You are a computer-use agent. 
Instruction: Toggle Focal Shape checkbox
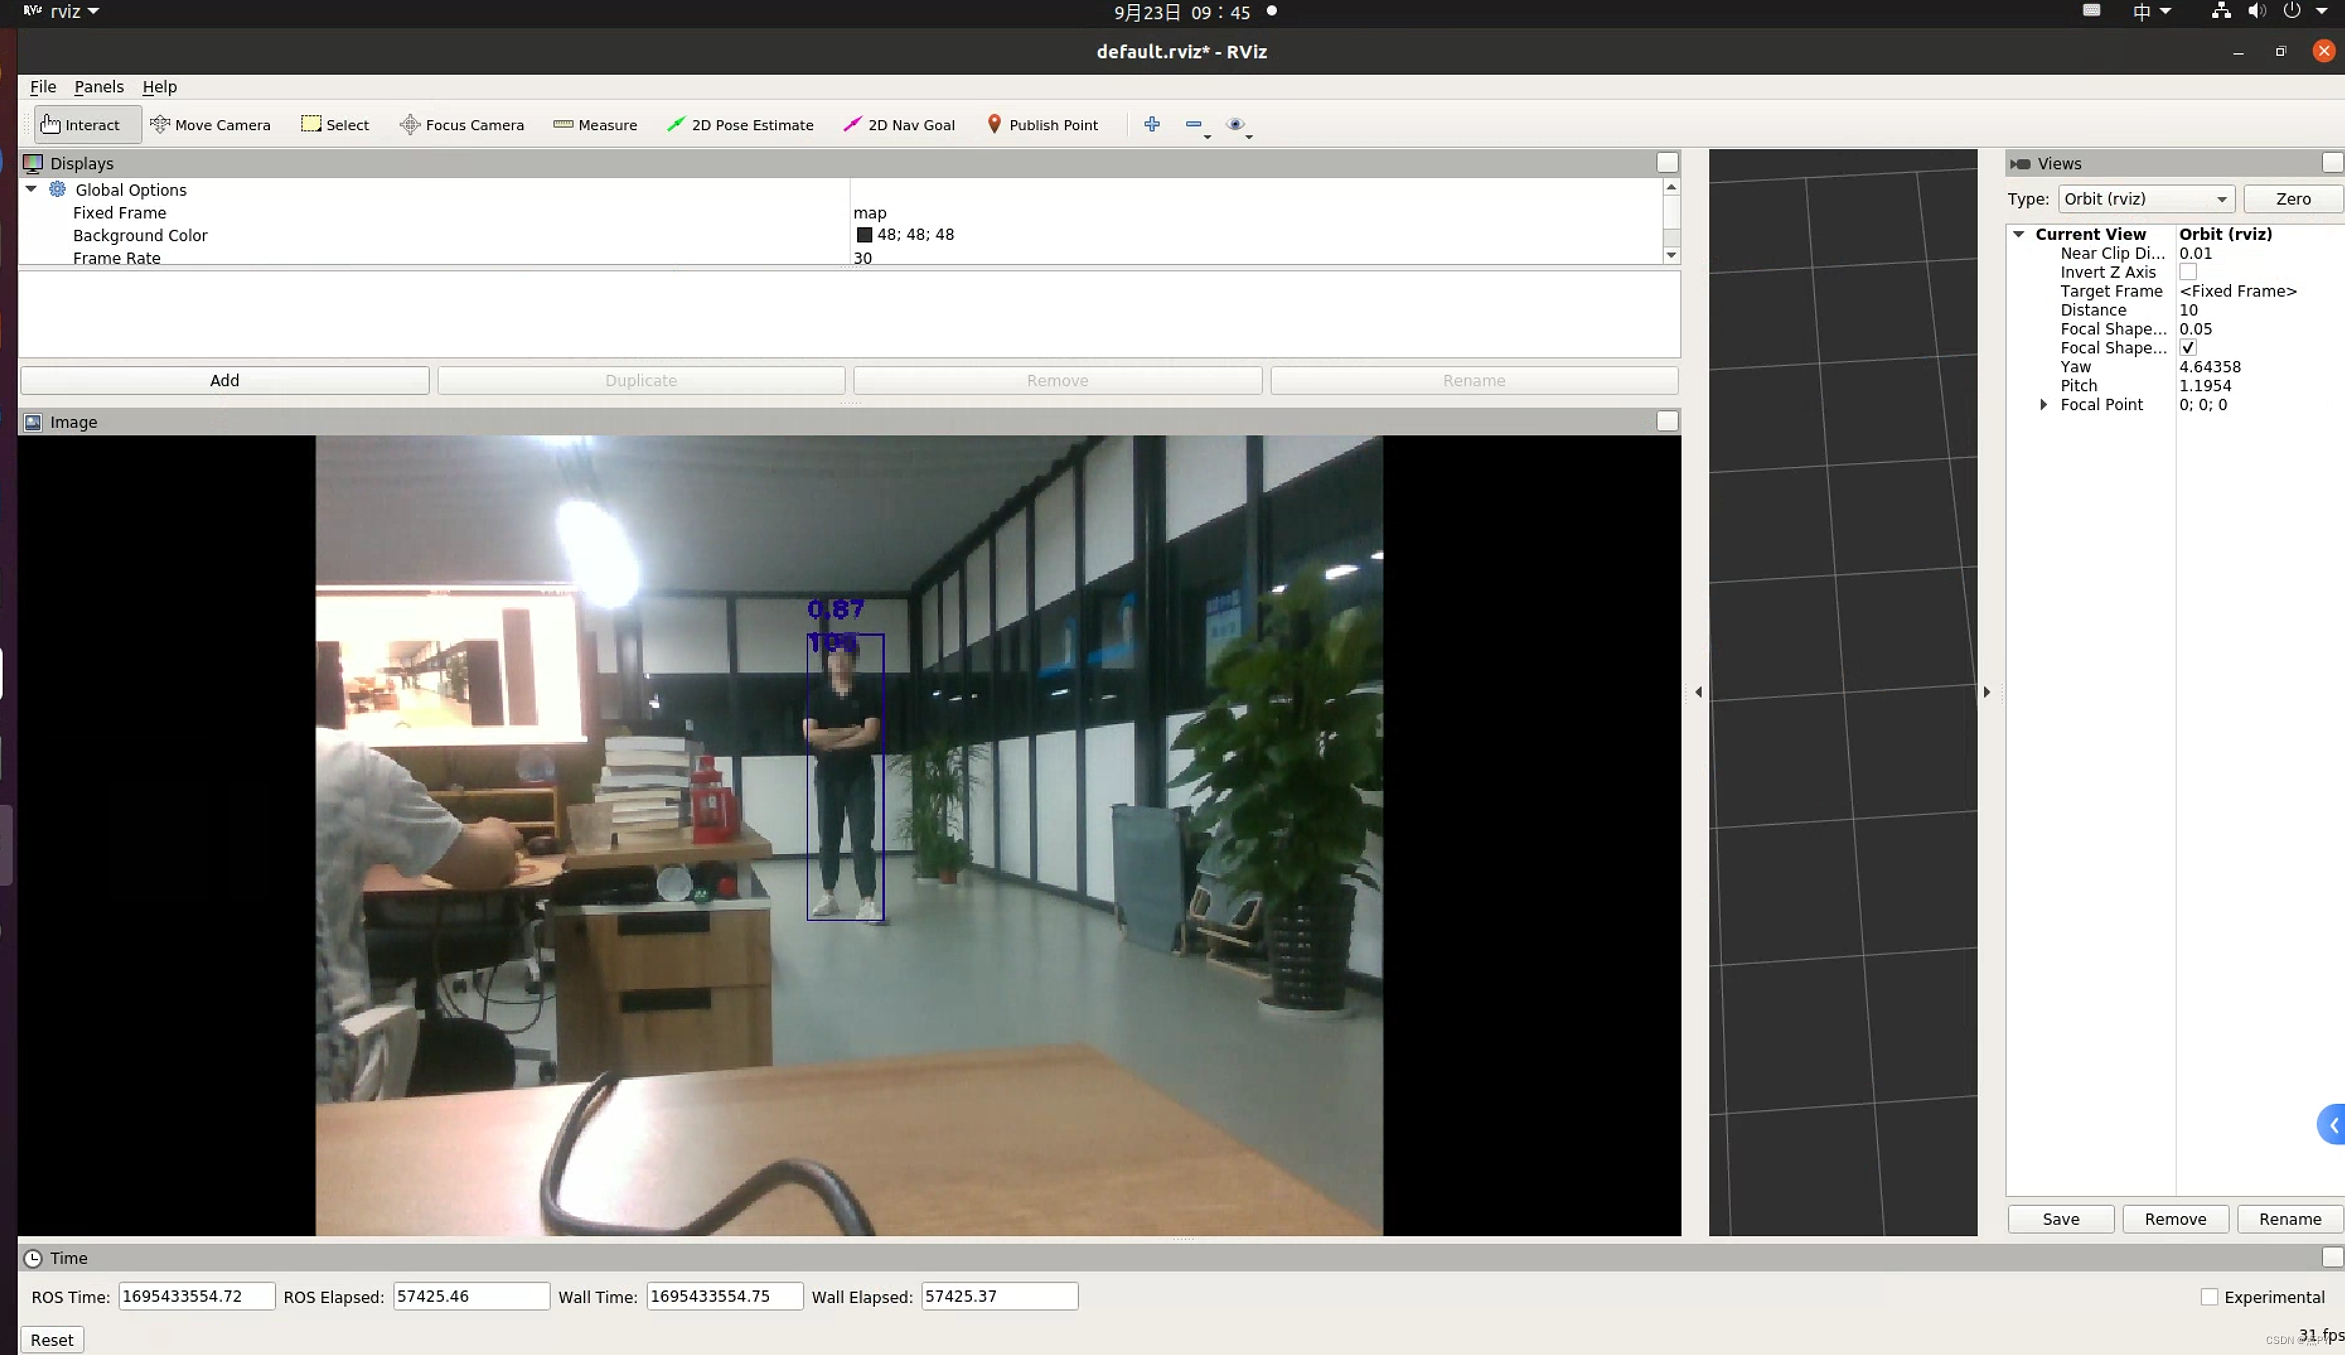pyautogui.click(x=2189, y=347)
